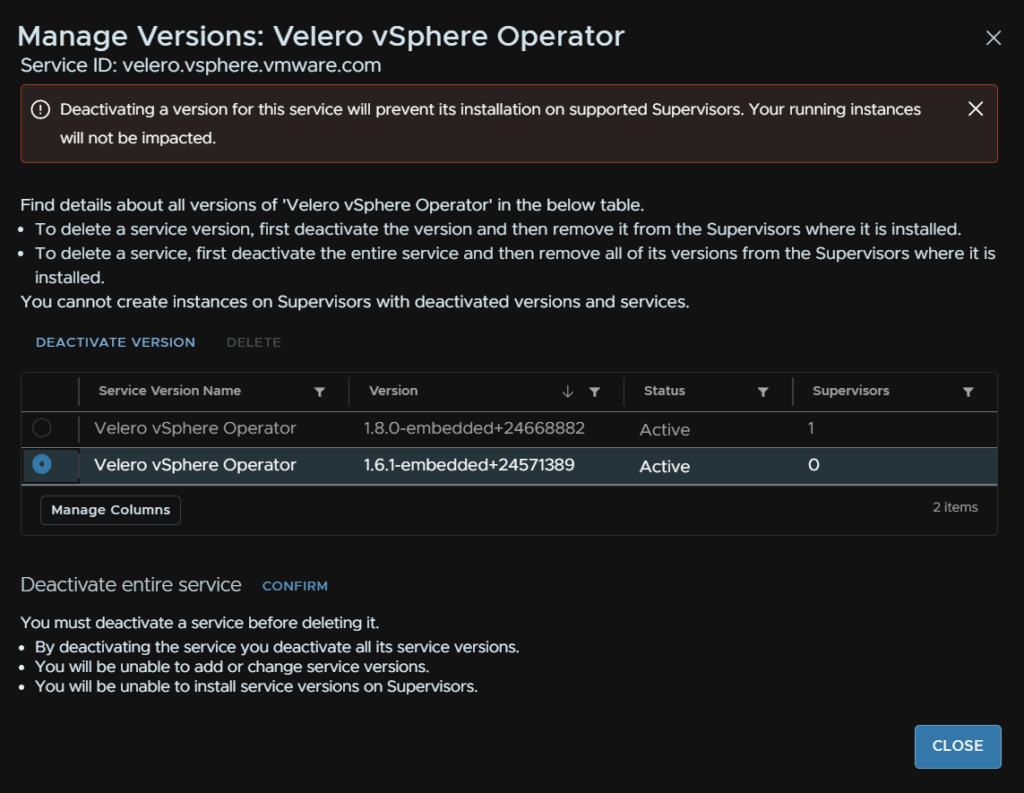Click DEACTIVATE VERSION action
The image size is (1024, 793).
point(116,342)
